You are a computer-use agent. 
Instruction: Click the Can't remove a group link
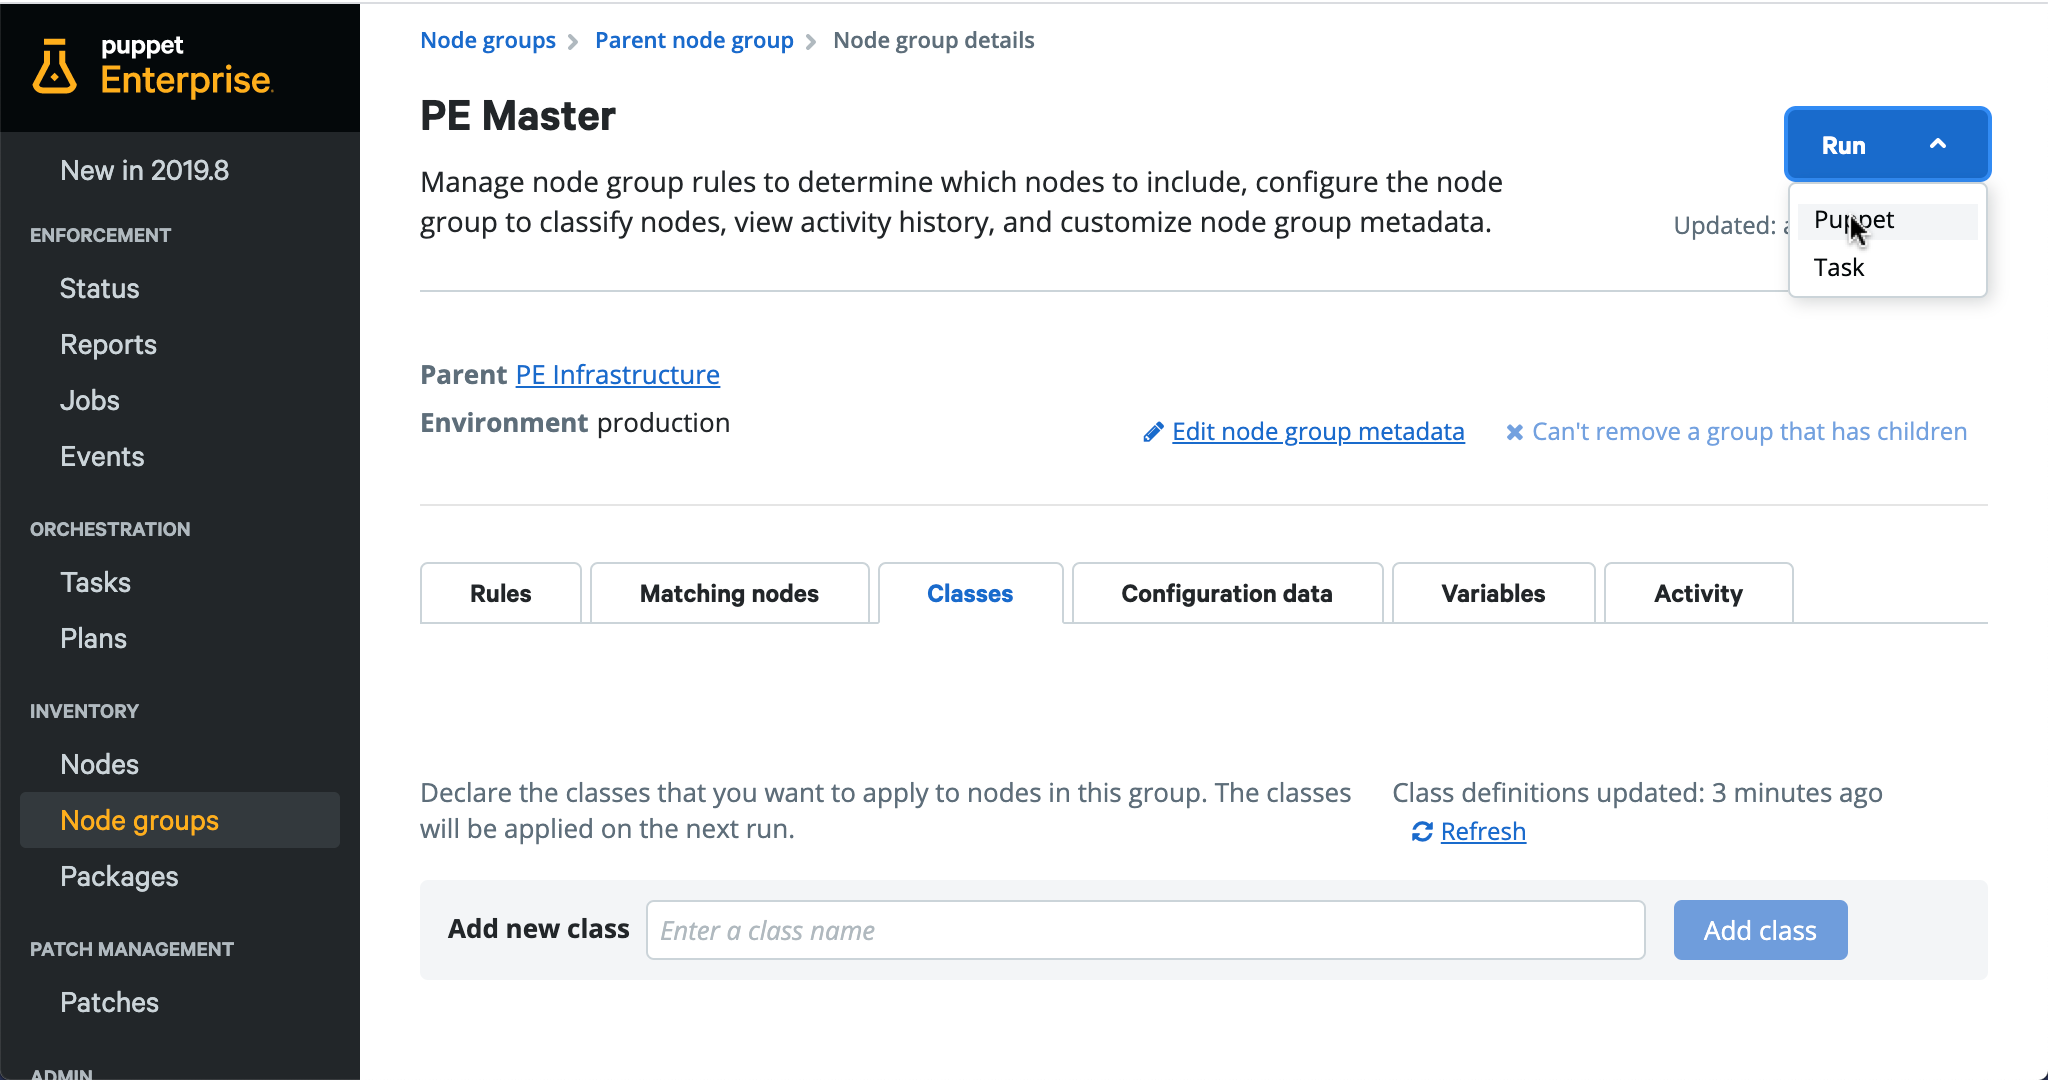1749,432
